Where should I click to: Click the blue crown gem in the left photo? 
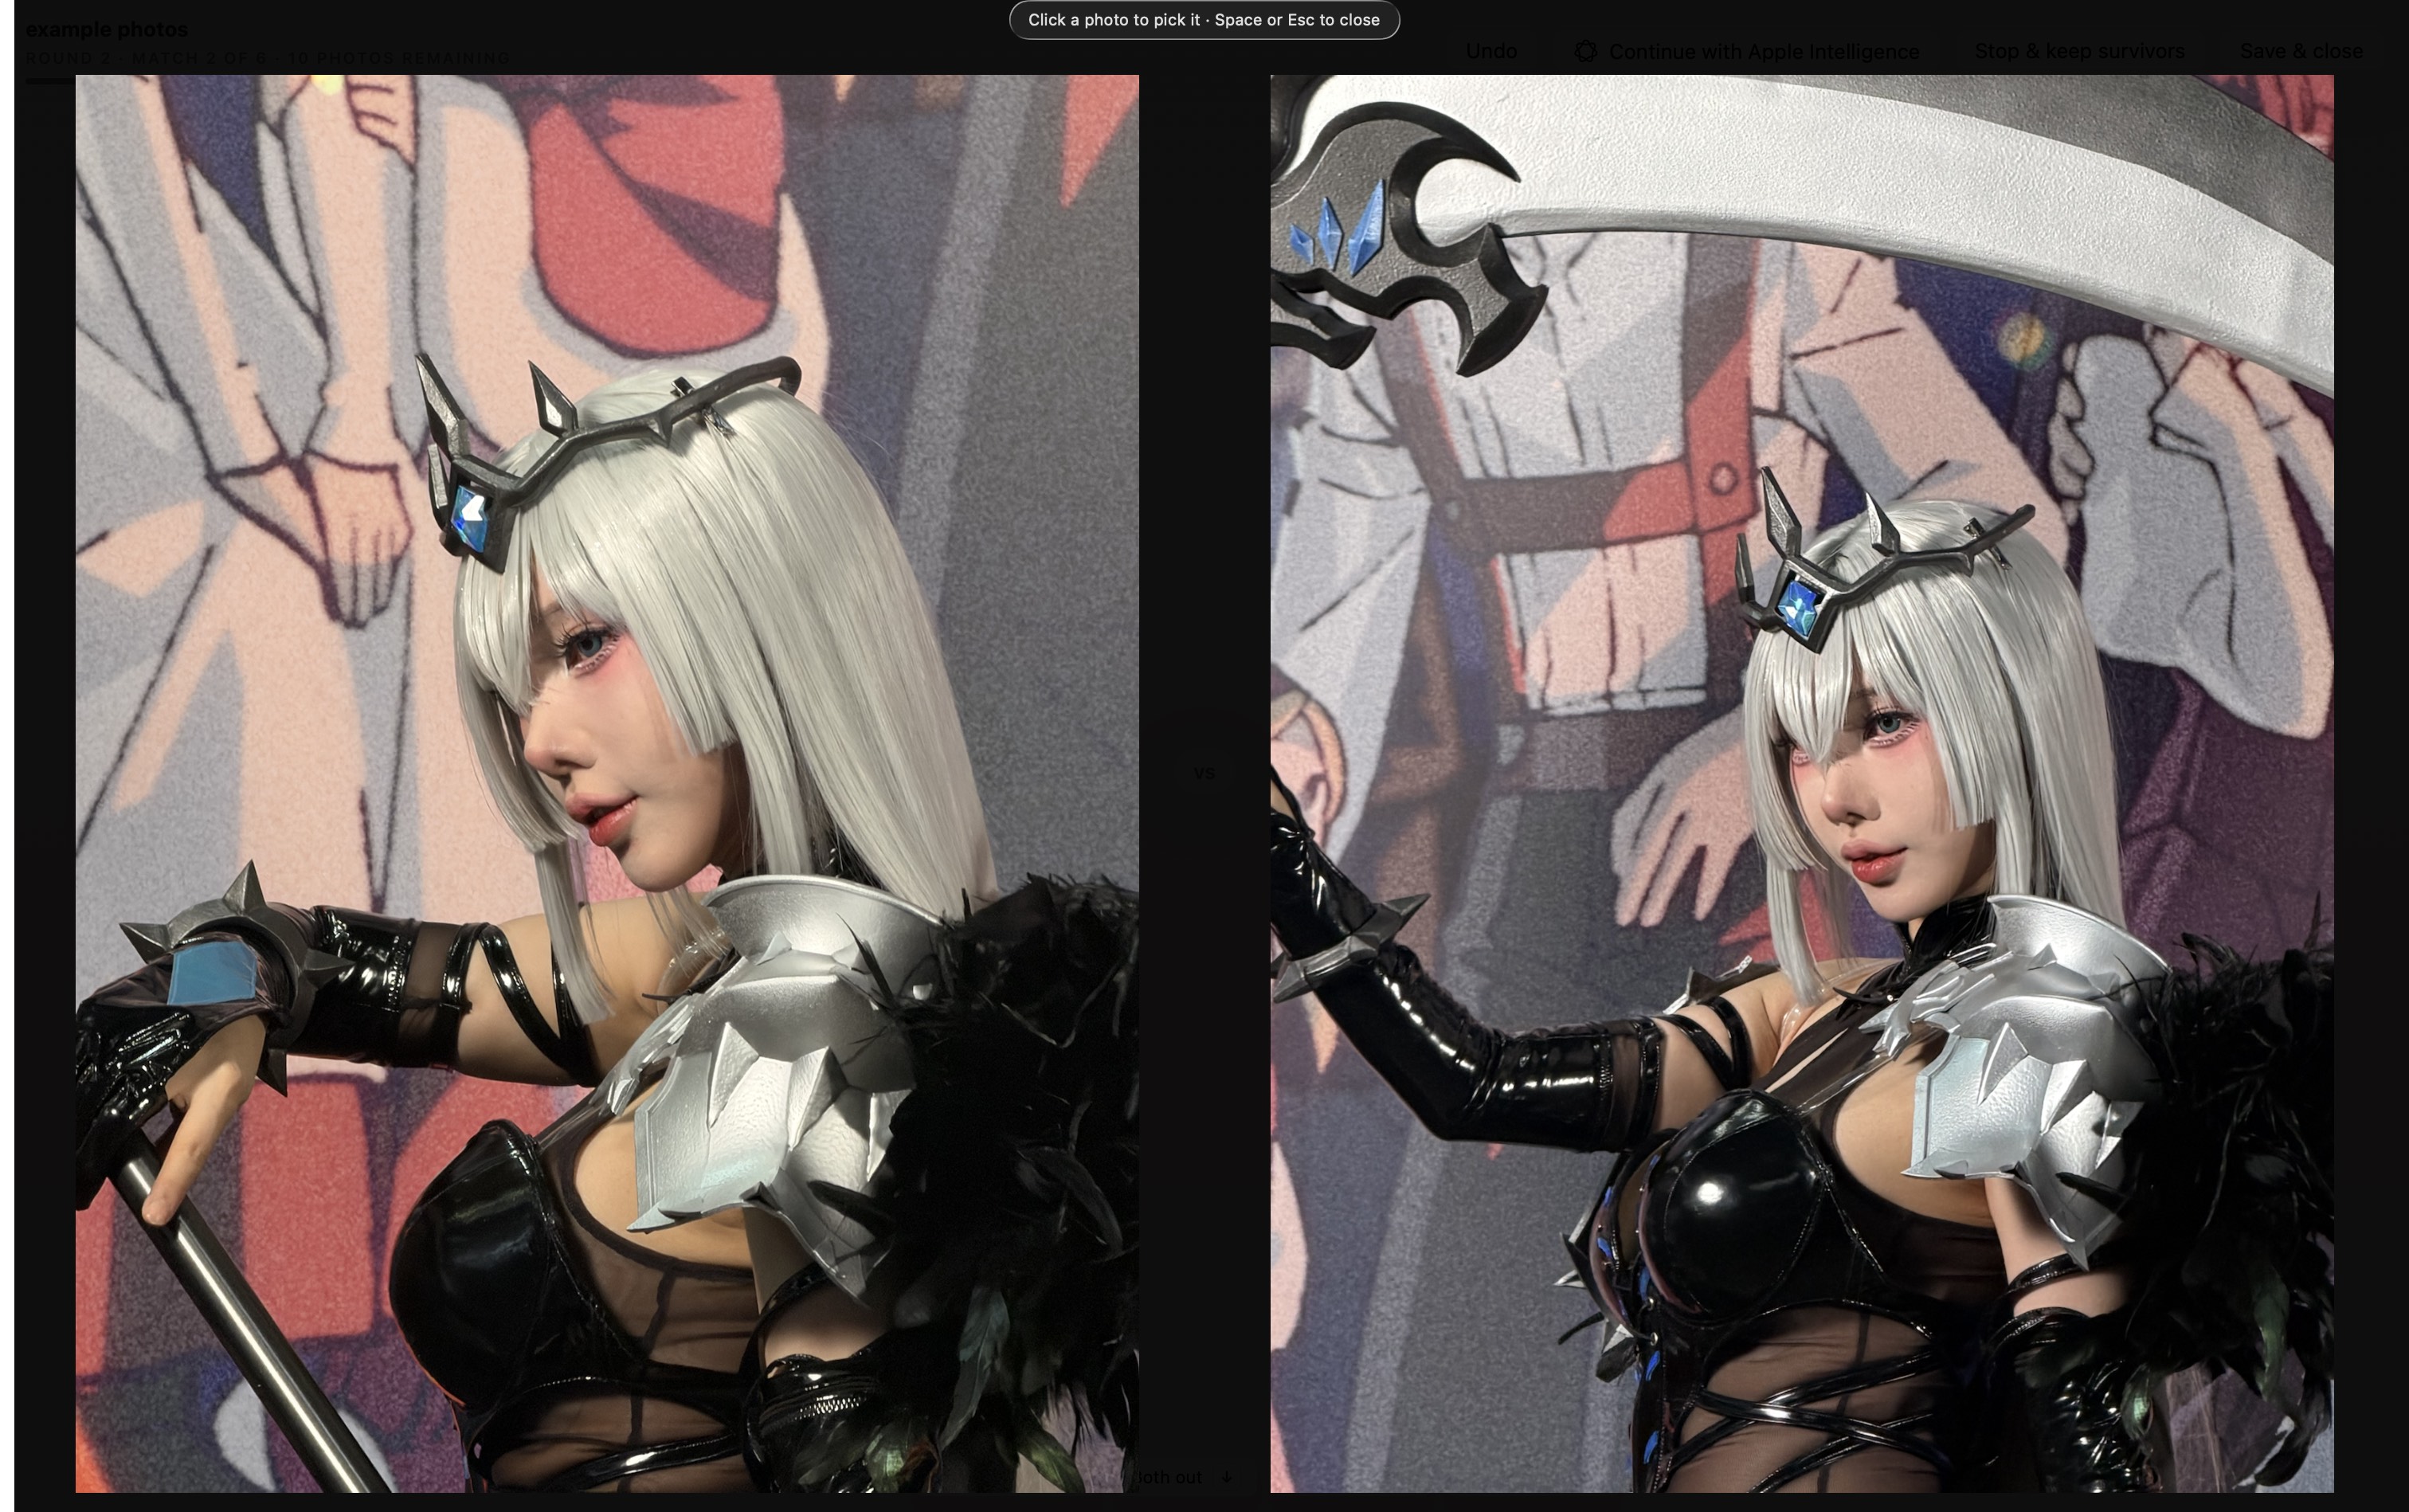point(469,518)
